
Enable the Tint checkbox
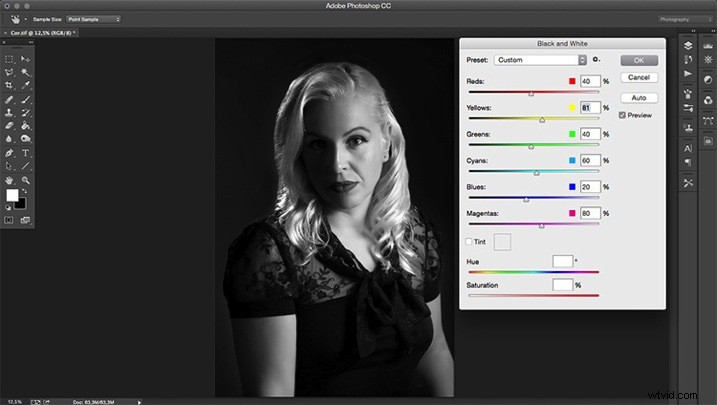[x=469, y=241]
